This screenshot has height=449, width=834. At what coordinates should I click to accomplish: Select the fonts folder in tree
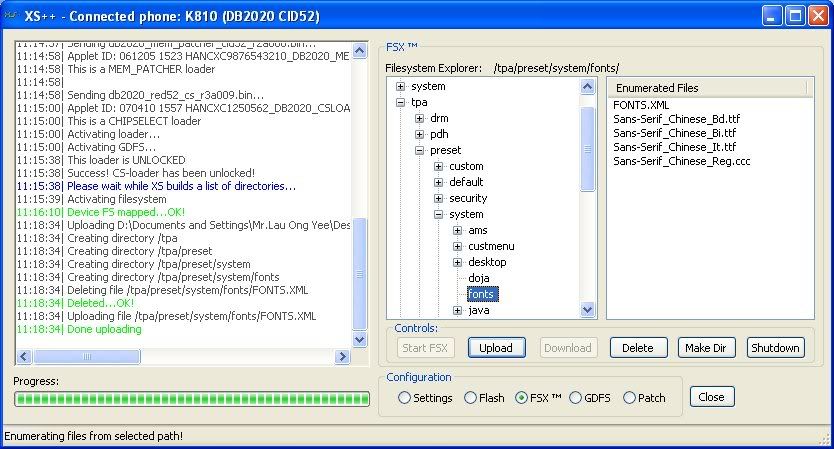pos(482,294)
